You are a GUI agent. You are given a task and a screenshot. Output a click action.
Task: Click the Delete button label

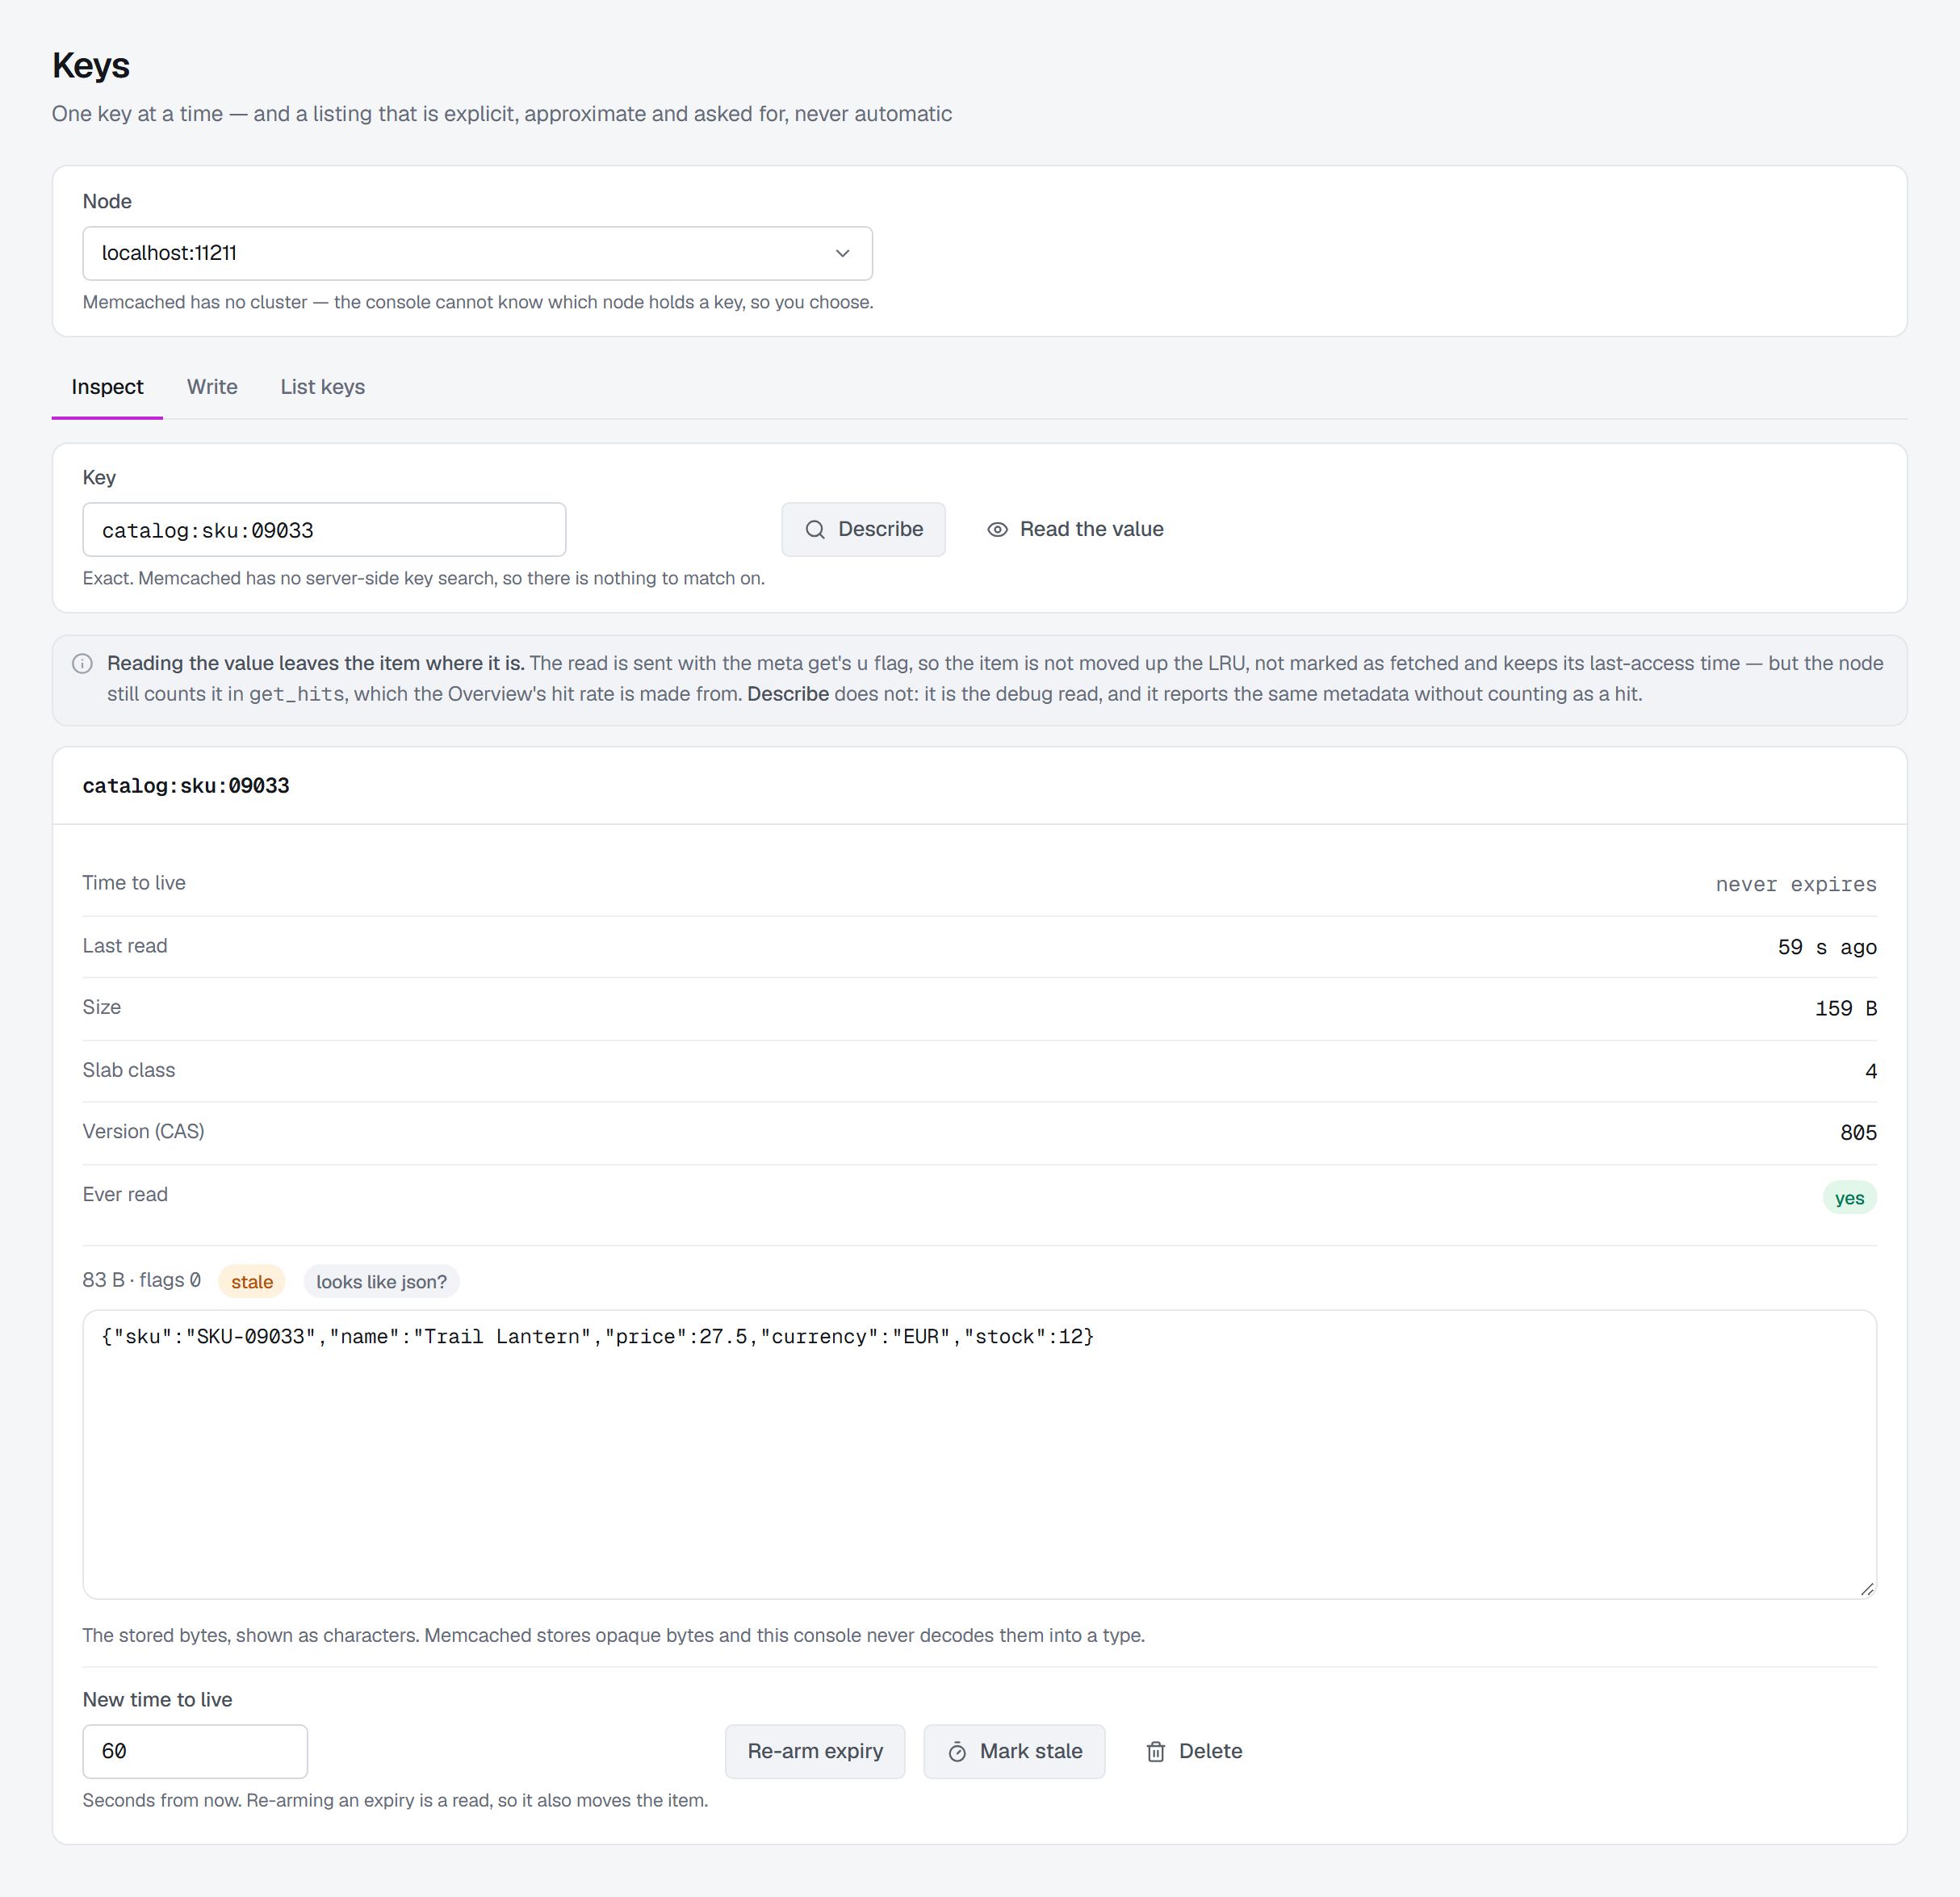coord(1210,1751)
